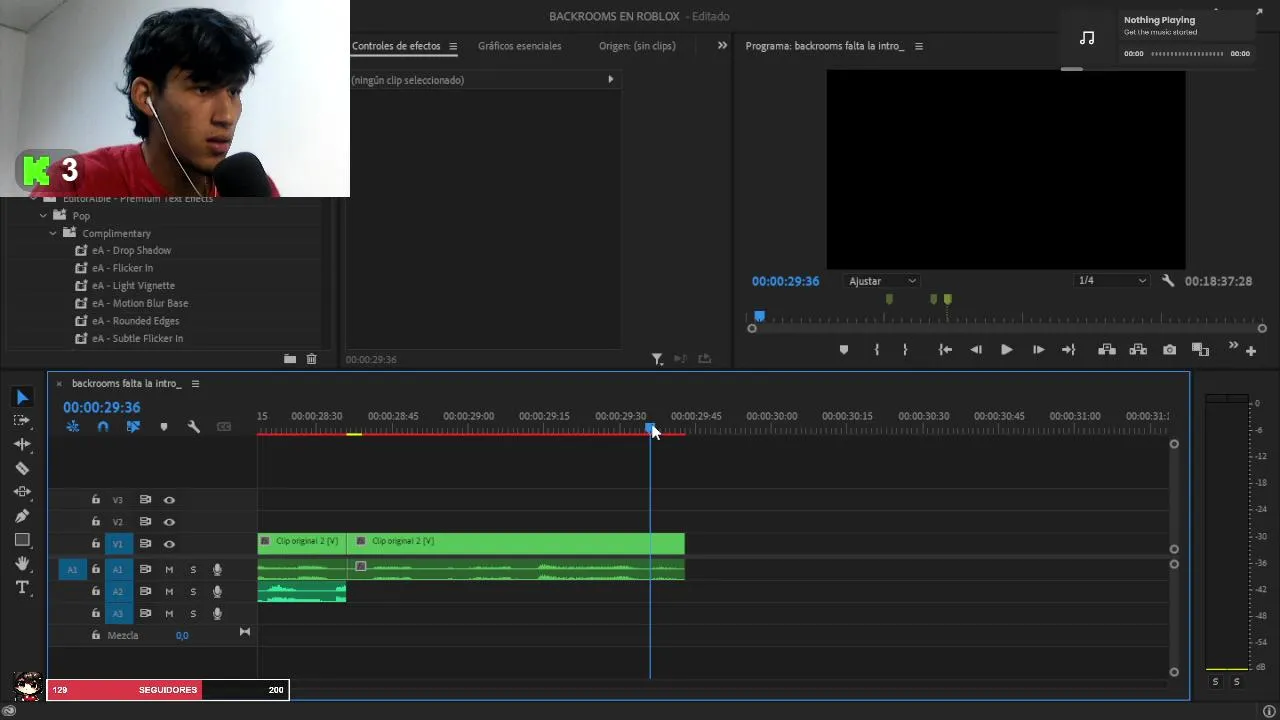Select the Rectangle tool
The image size is (1280, 720).
pos(22,540)
